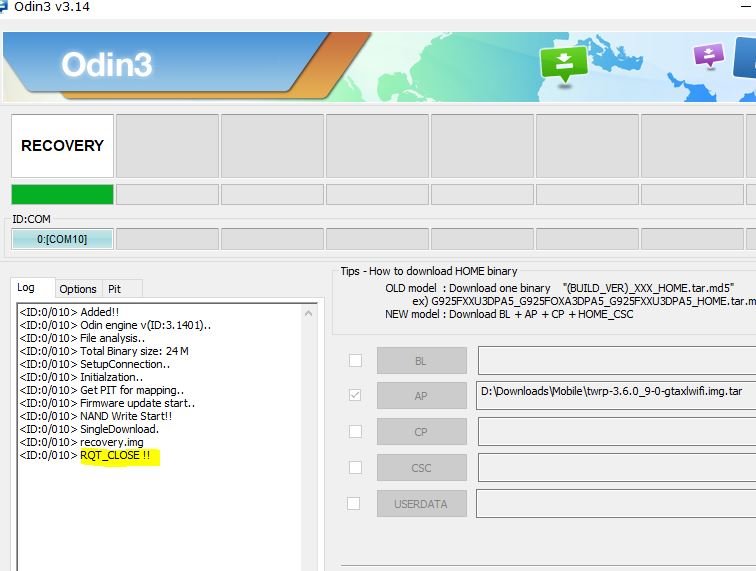
Task: Switch to the Options tab
Action: 78,289
